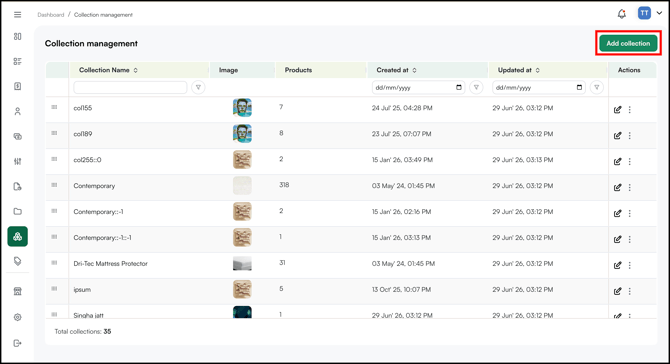Screen dimensions: 670x364
Task: Click the Dri-Tec Mattress Protector thumbnail
Action: (242, 264)
